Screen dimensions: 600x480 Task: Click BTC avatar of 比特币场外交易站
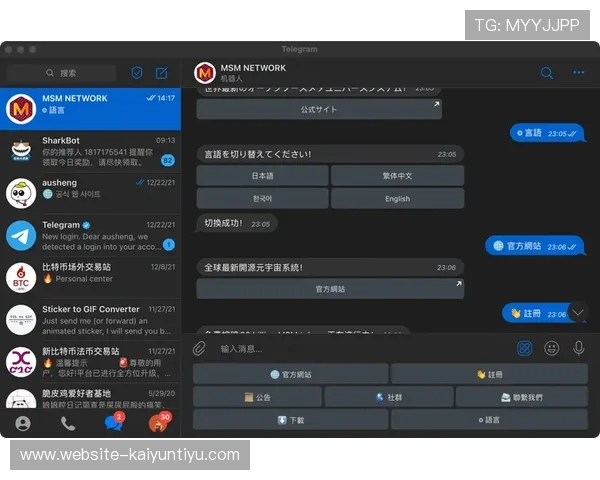click(21, 278)
